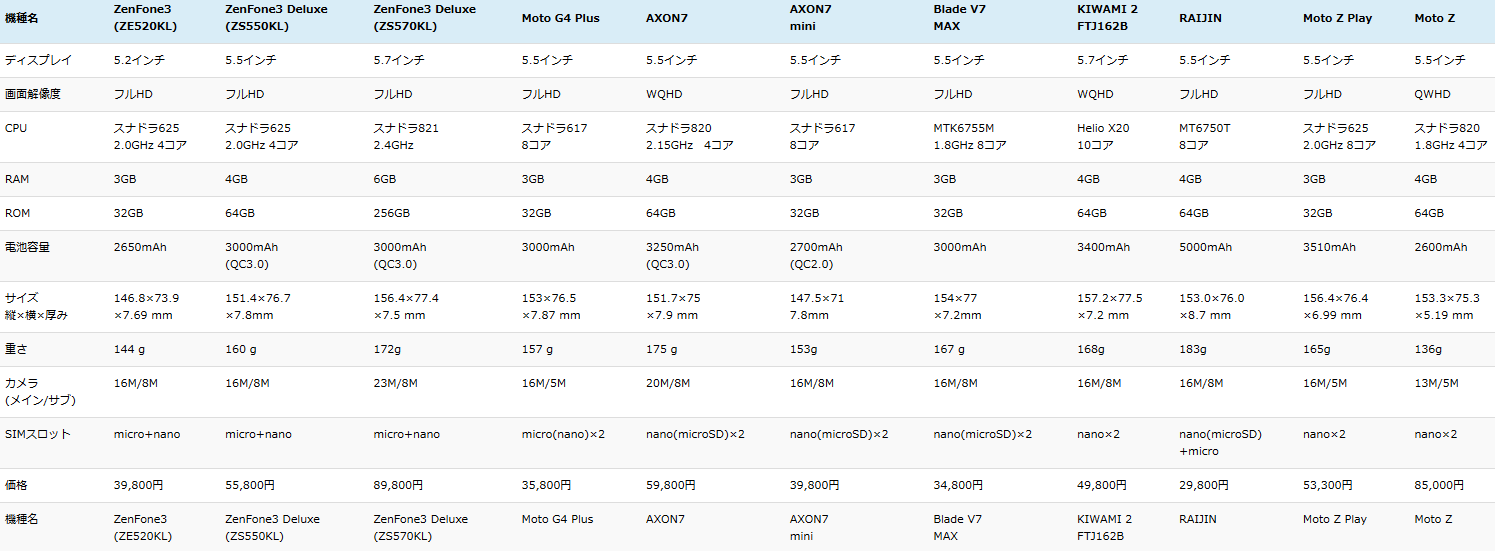Click the ディスプレイ row label
Image resolution: width=1495 pixels, height=551 pixels.
coord(38,60)
